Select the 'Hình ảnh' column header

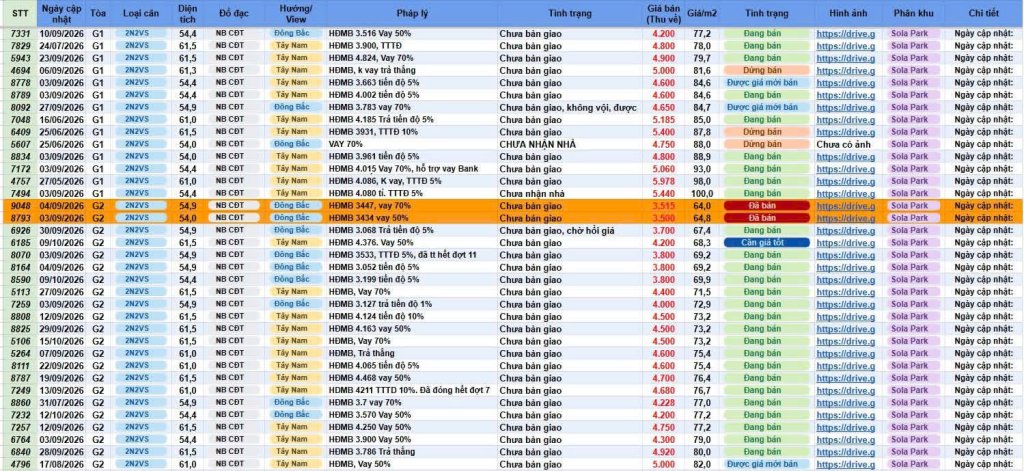[x=847, y=13]
